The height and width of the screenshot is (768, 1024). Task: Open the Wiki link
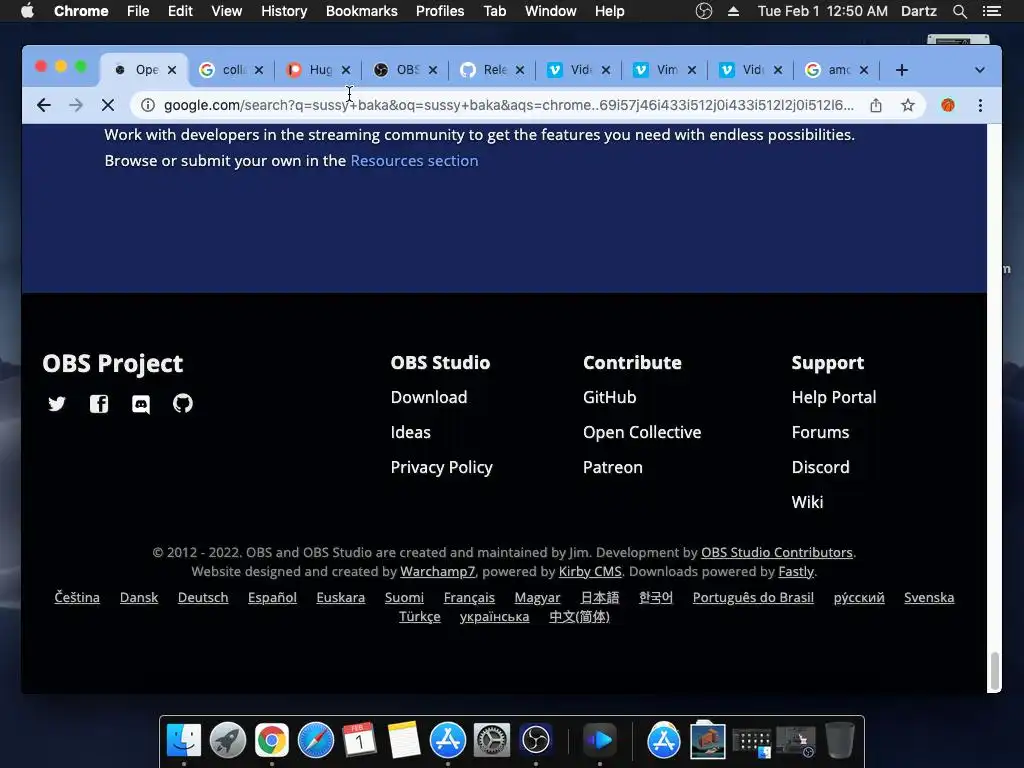pos(807,502)
